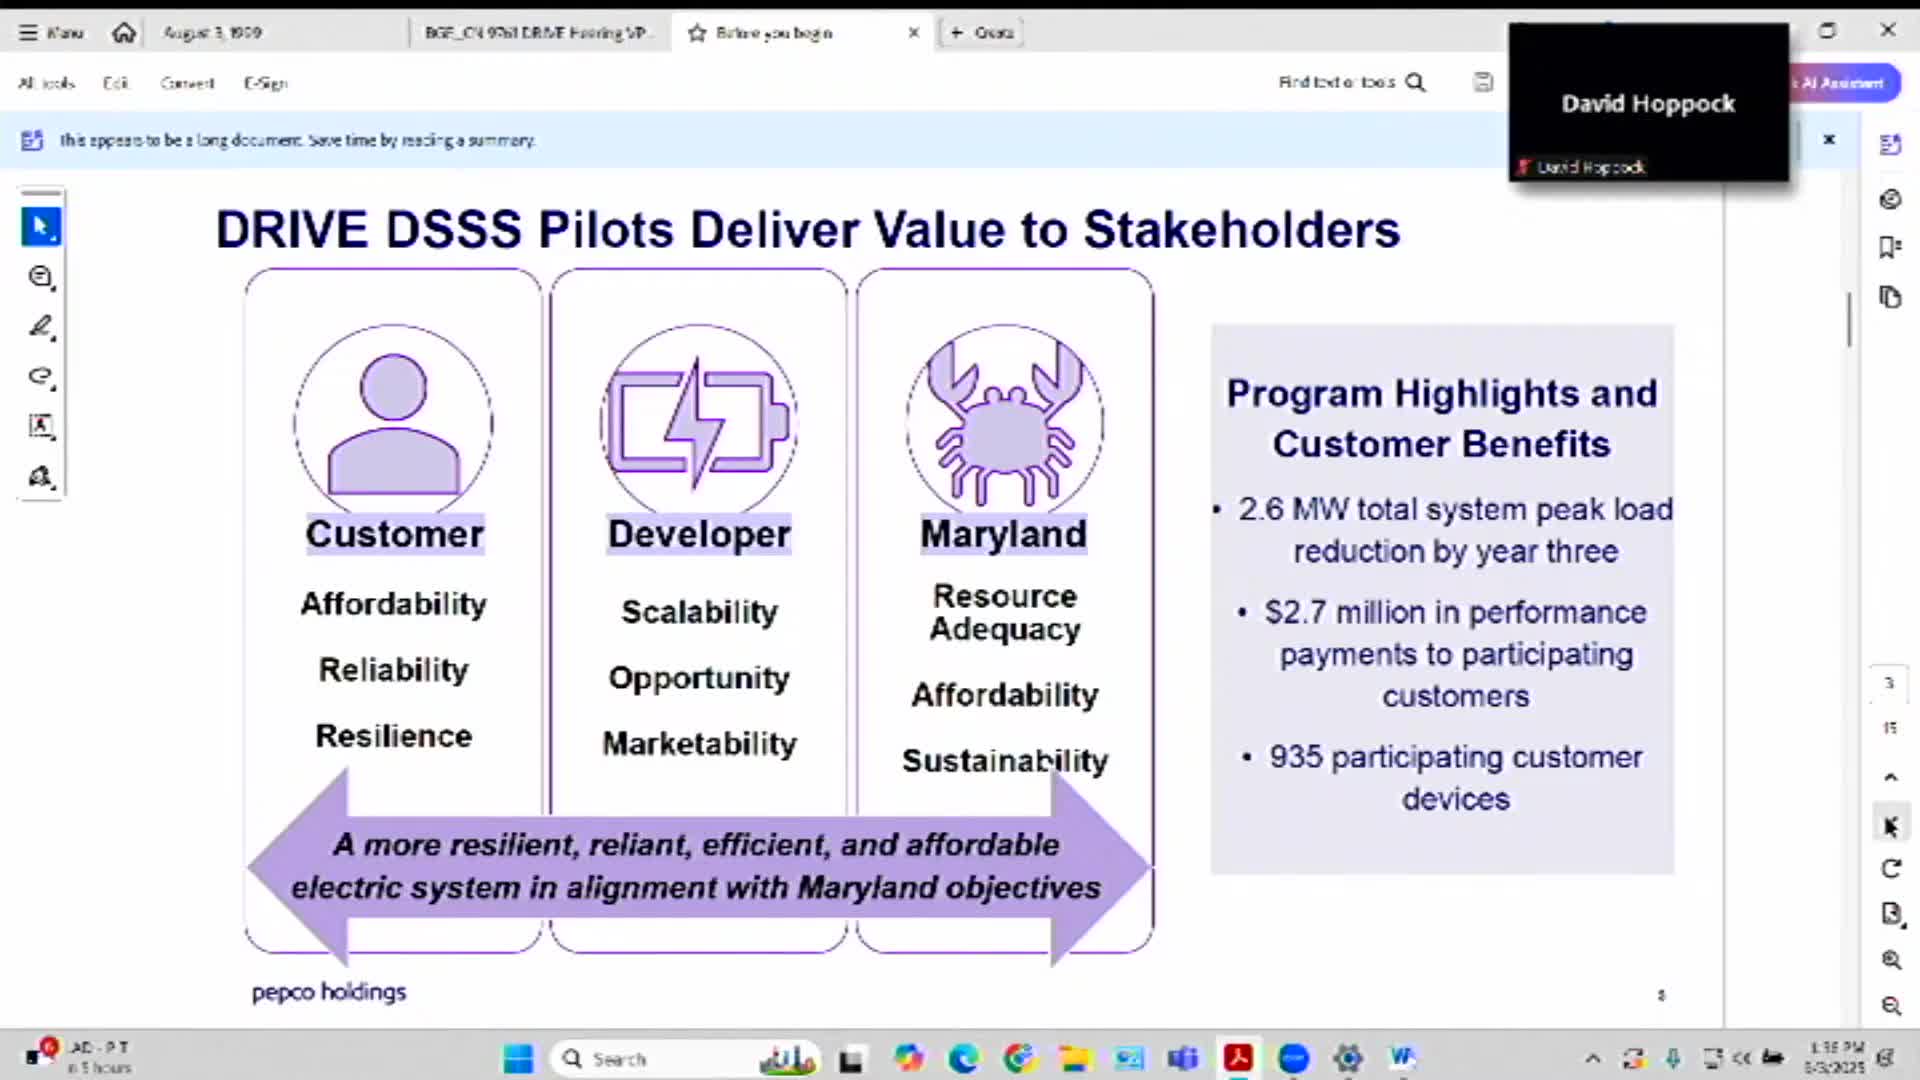The image size is (1920, 1080).
Task: Zoom in using the magnifier plus icon
Action: coord(1890,960)
